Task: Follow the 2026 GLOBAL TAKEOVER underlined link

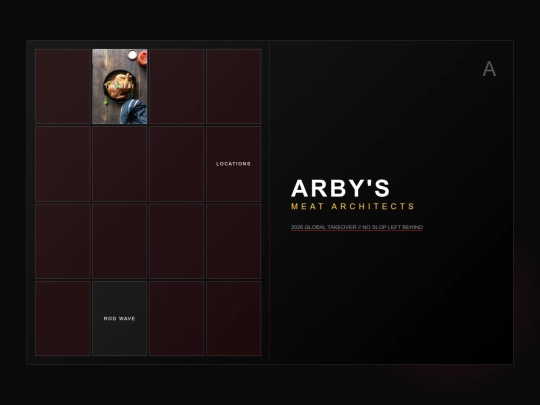Action: (x=357, y=227)
